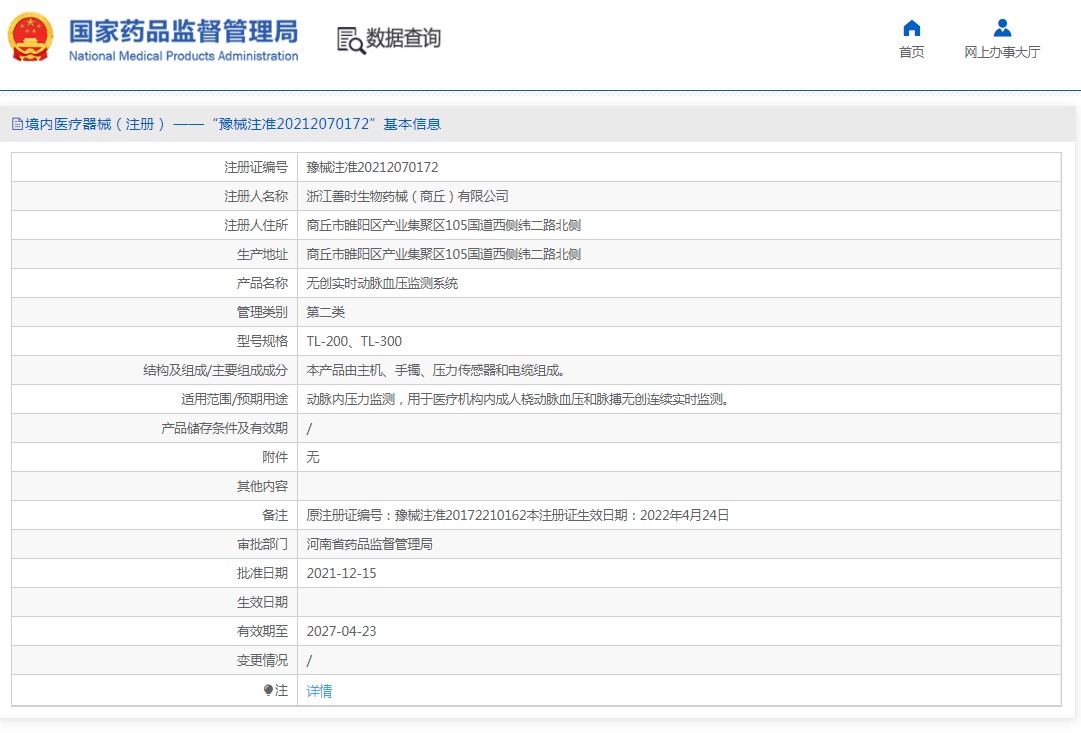Select registrant name 浙江善时生物药械（商丘）有限公司
The width and height of the screenshot is (1081, 733).
[407, 196]
